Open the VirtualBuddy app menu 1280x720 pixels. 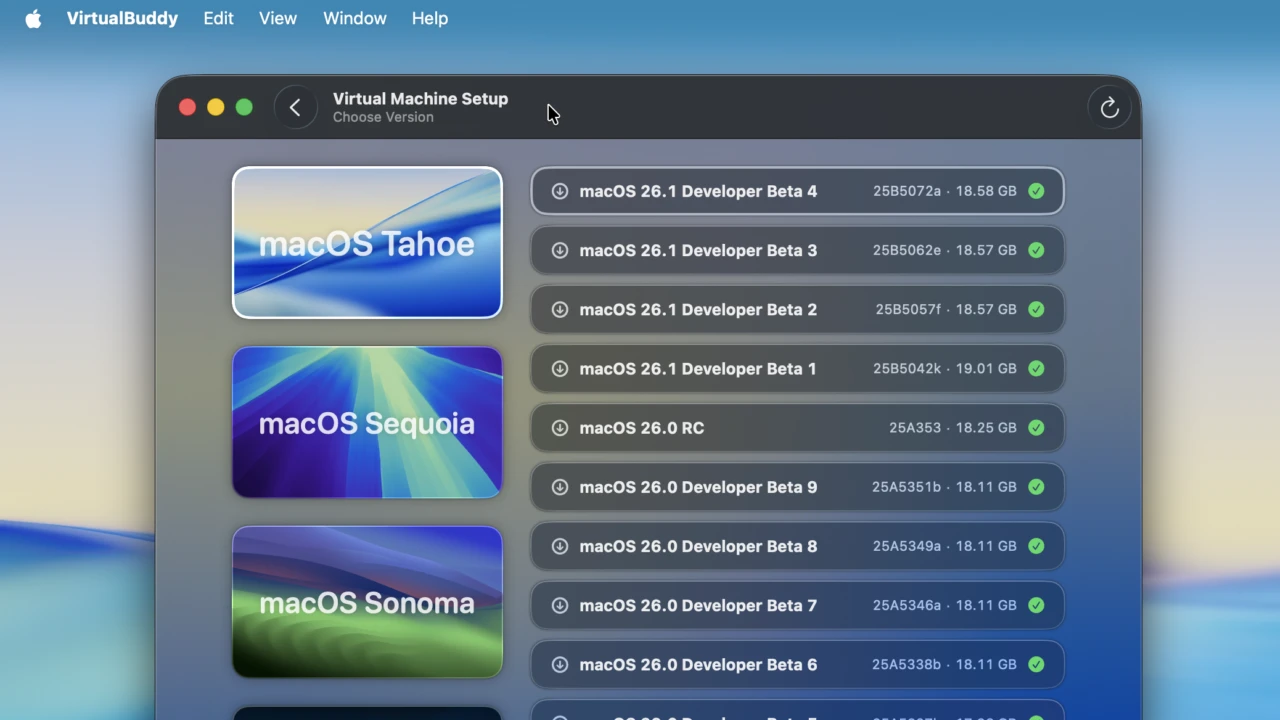click(x=122, y=19)
